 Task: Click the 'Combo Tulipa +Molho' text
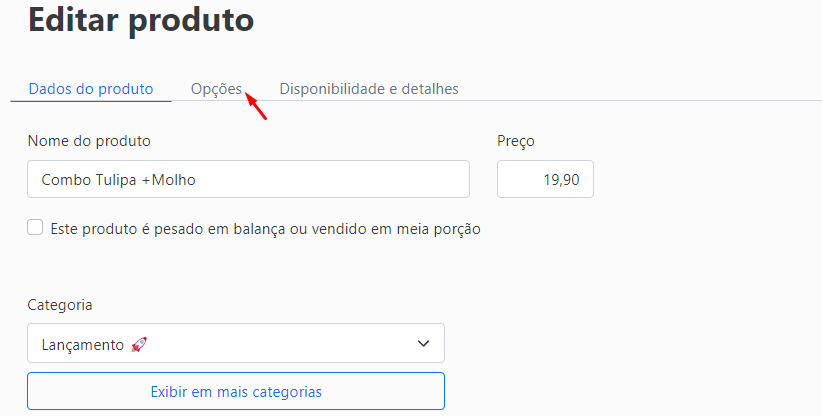[x=118, y=180]
